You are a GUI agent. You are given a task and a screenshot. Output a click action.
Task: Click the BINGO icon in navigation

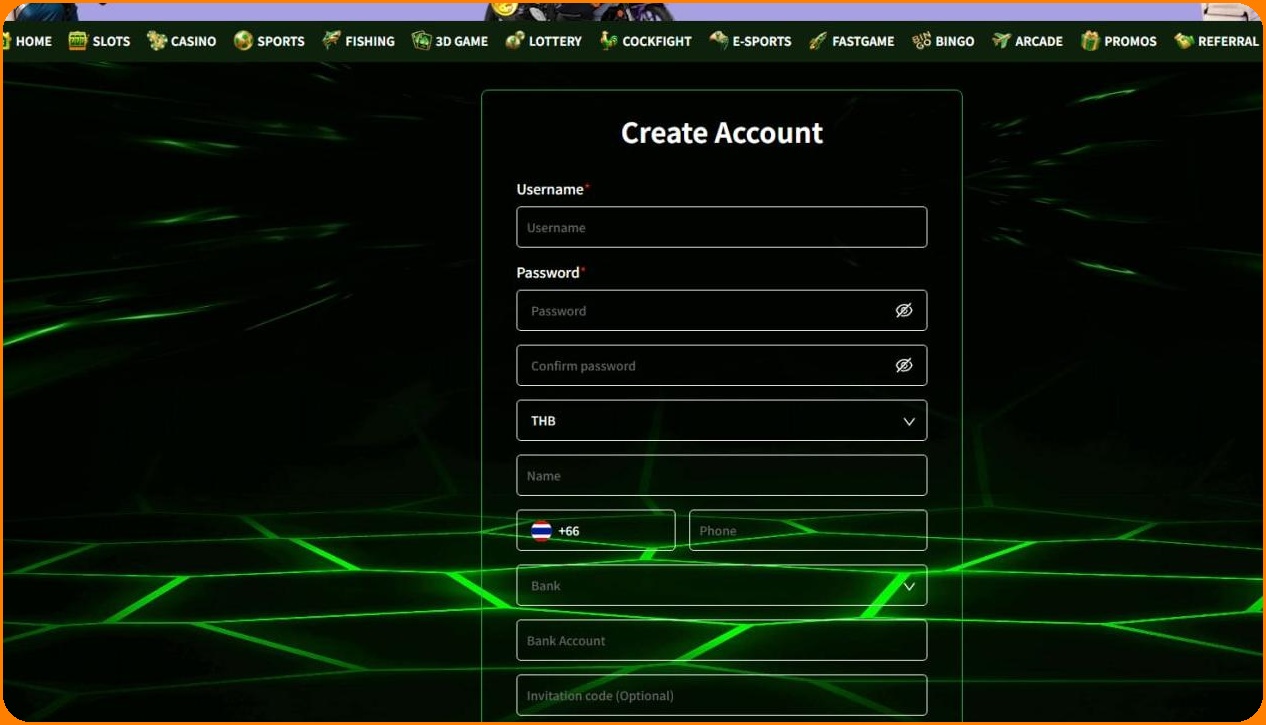(921, 41)
